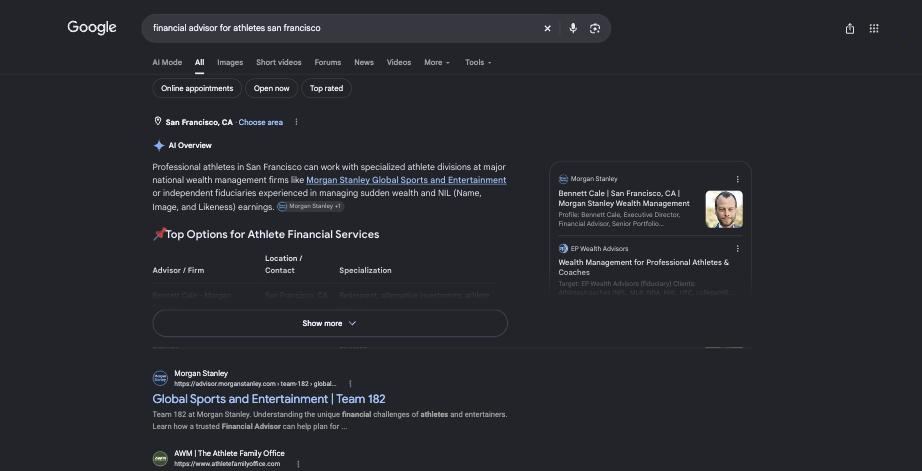Screen dimensions: 922x471
Task: Open Bennett Cale profile photo
Action: (x=724, y=209)
